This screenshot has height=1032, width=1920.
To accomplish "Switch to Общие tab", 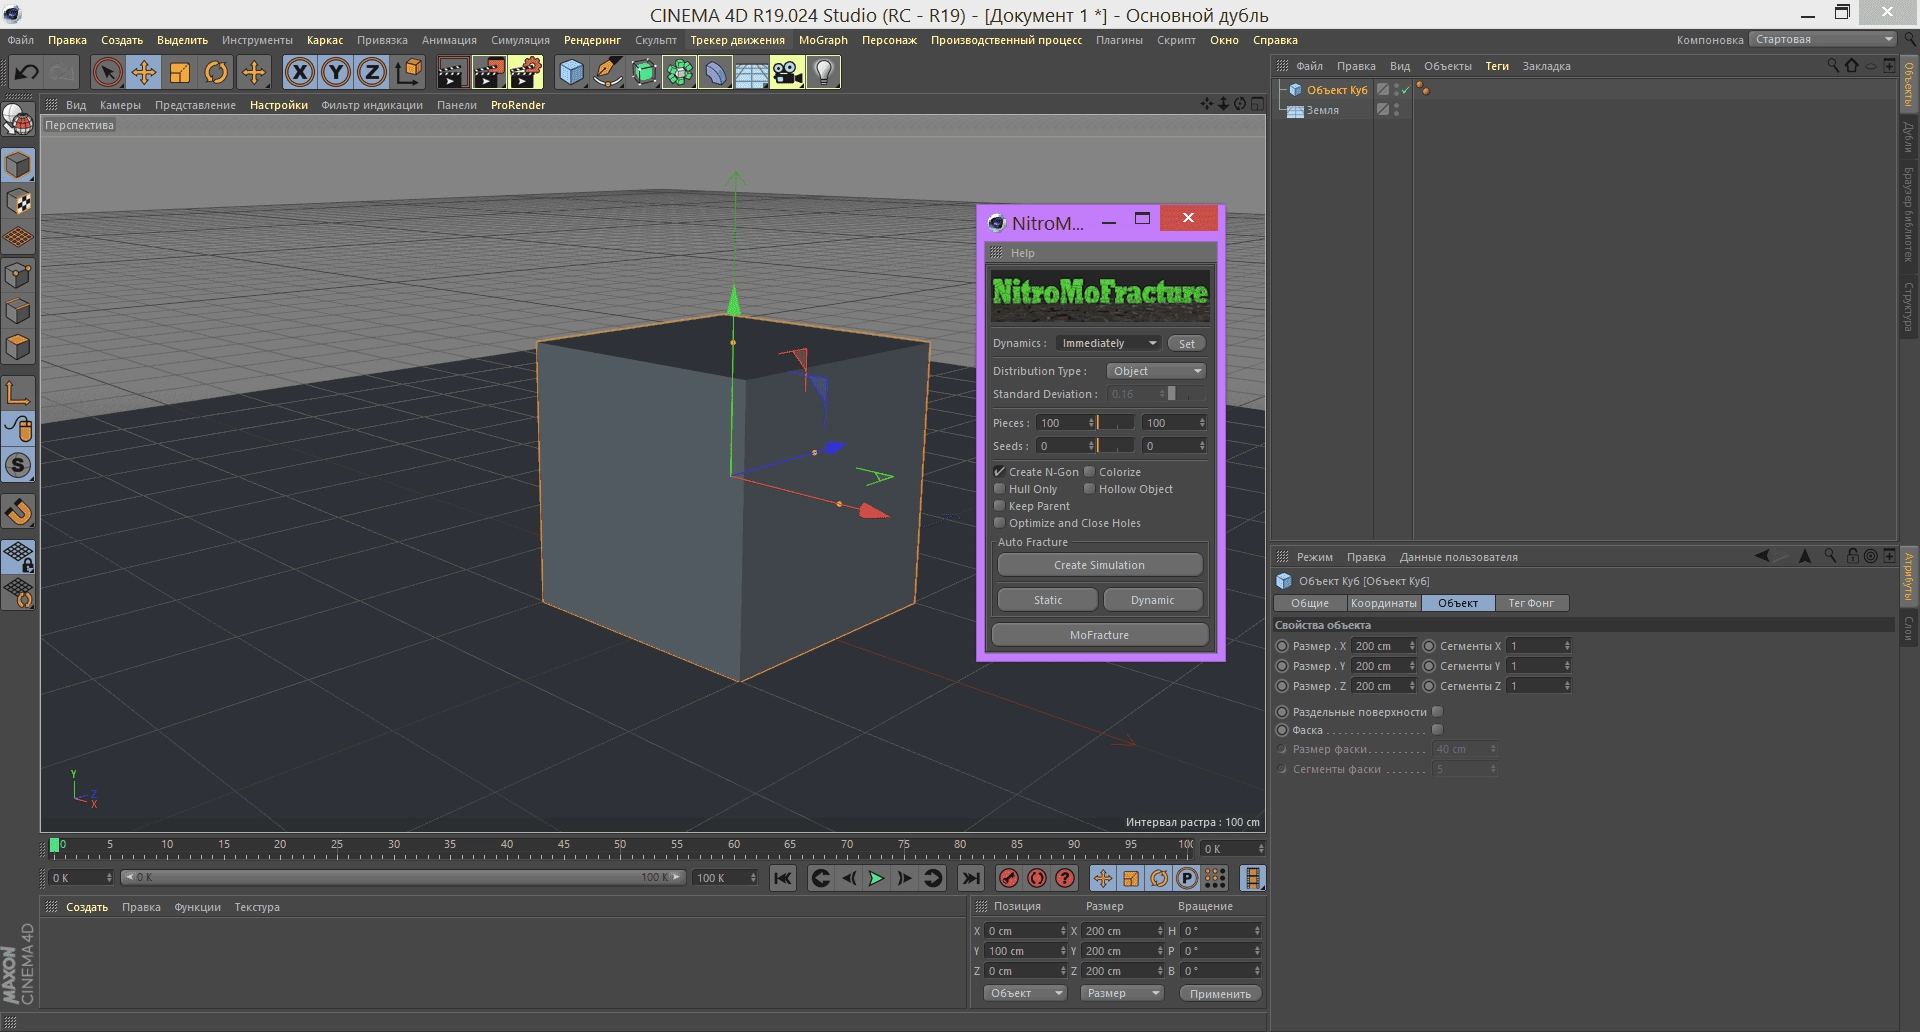I will 1309,603.
